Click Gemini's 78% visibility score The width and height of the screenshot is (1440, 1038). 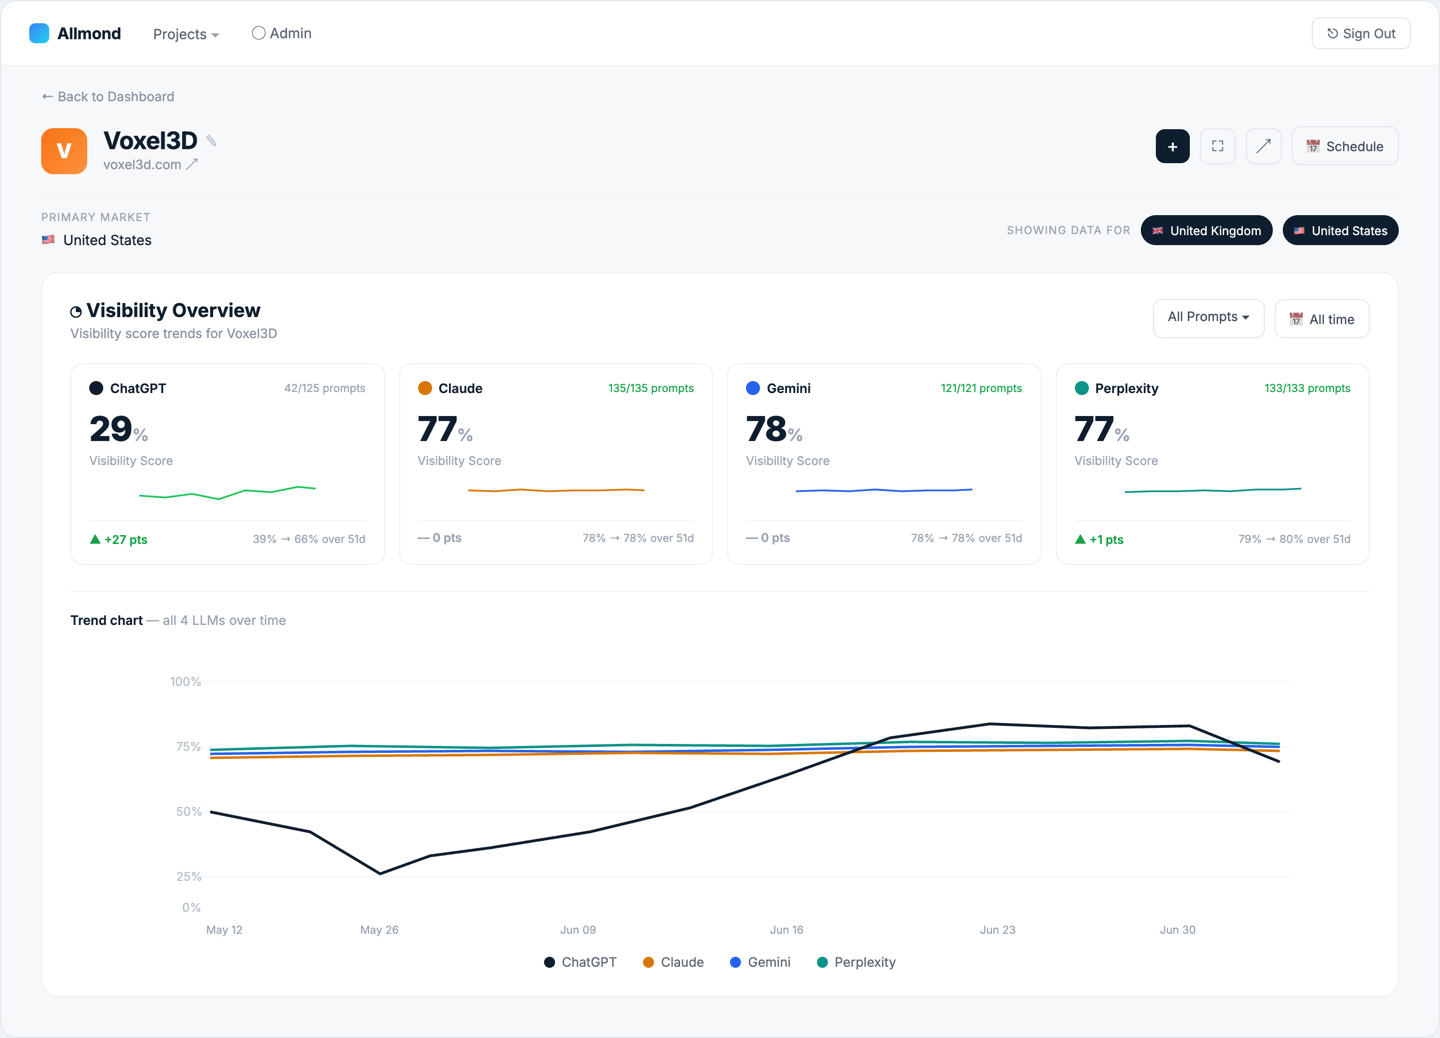[x=775, y=430]
